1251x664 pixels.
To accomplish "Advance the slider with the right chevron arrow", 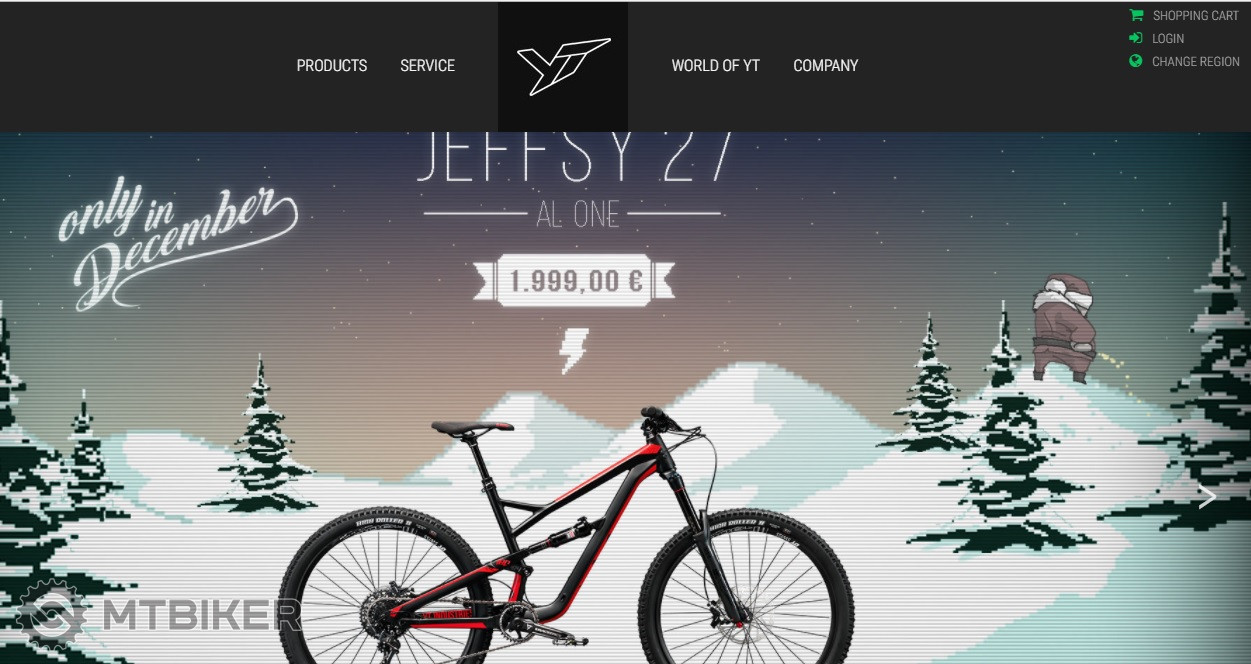I will [1207, 496].
